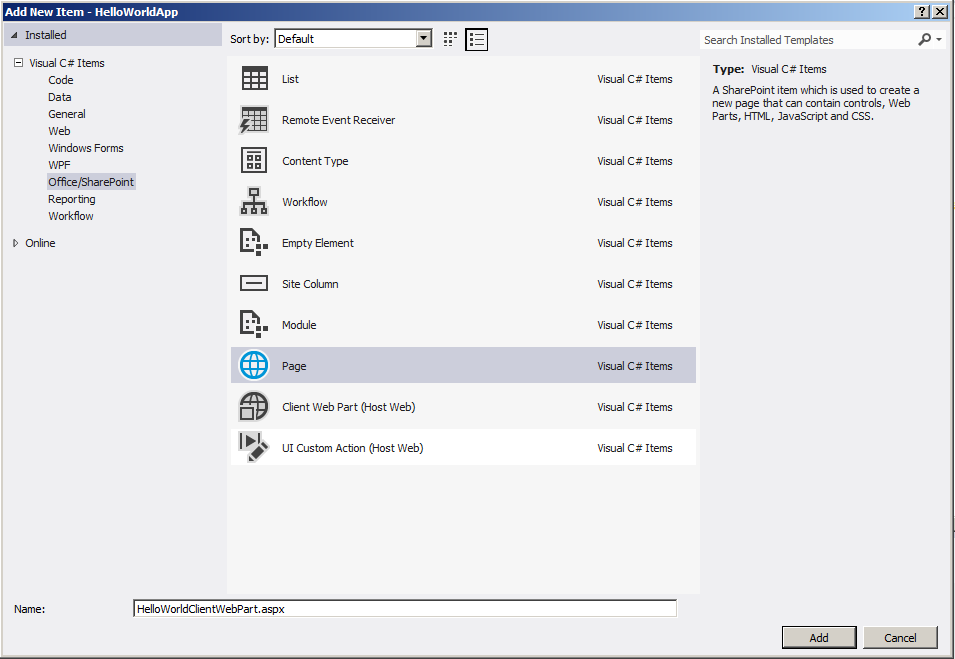Click Visual C# Items in Page row
The image size is (955, 659).
pyautogui.click(x=635, y=366)
